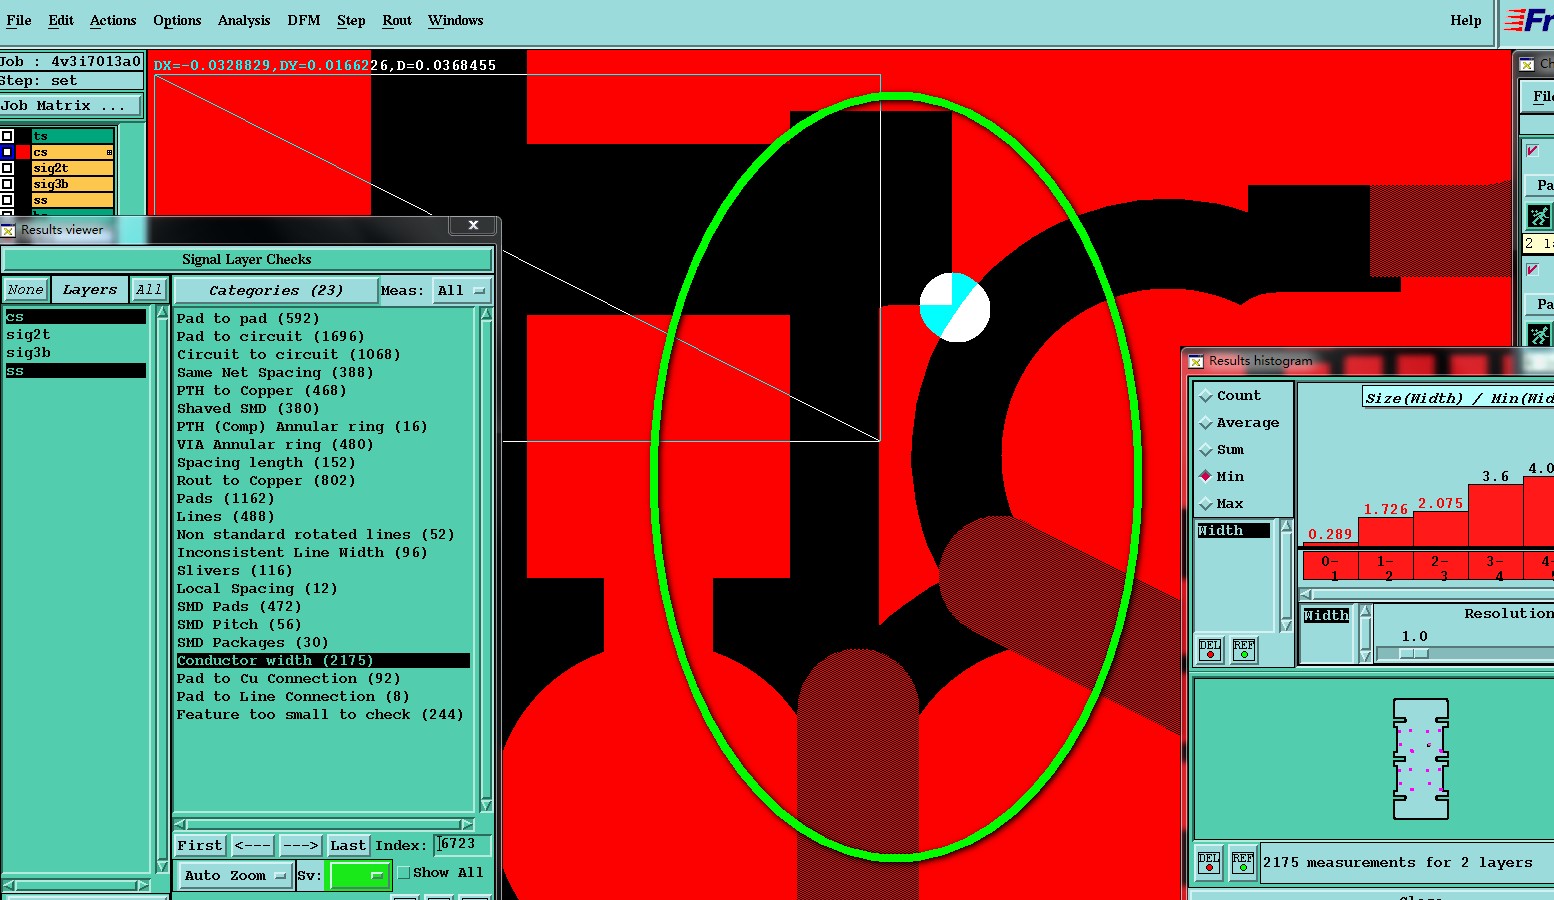
Task: Click the small grid marker on cs layer
Action: tap(109, 152)
